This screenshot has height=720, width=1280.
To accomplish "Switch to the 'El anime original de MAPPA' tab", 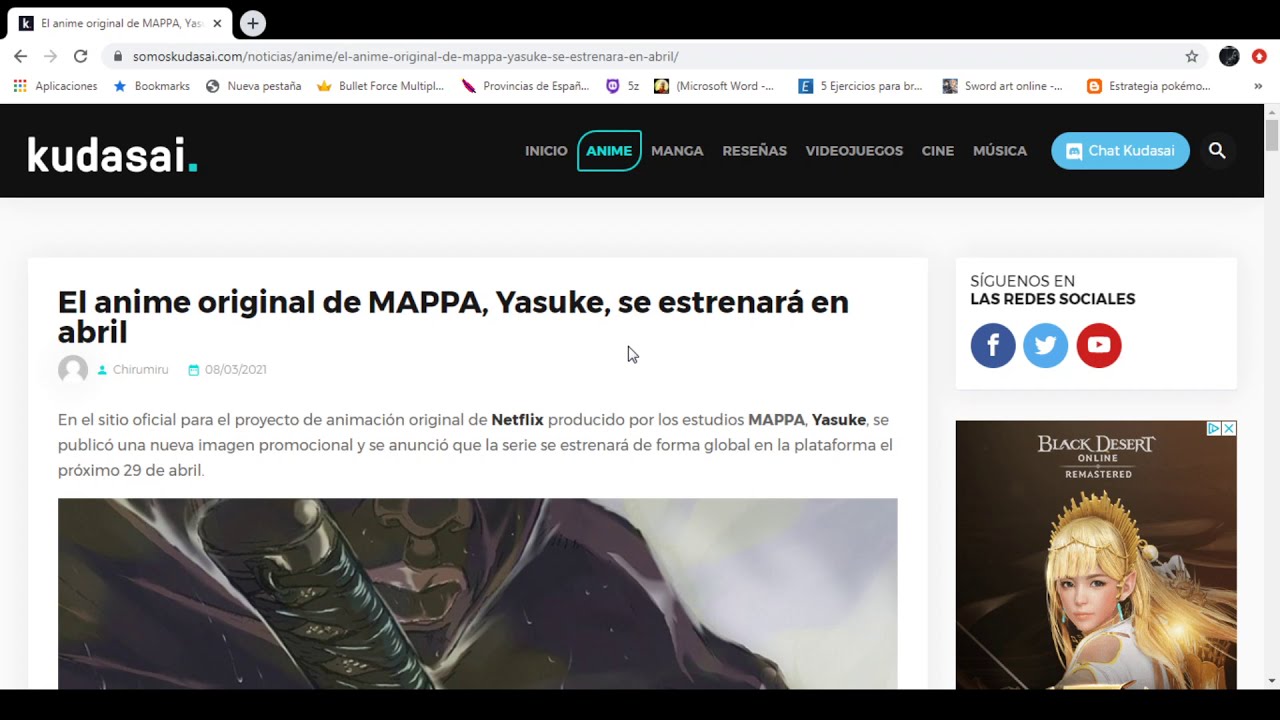I will [120, 22].
